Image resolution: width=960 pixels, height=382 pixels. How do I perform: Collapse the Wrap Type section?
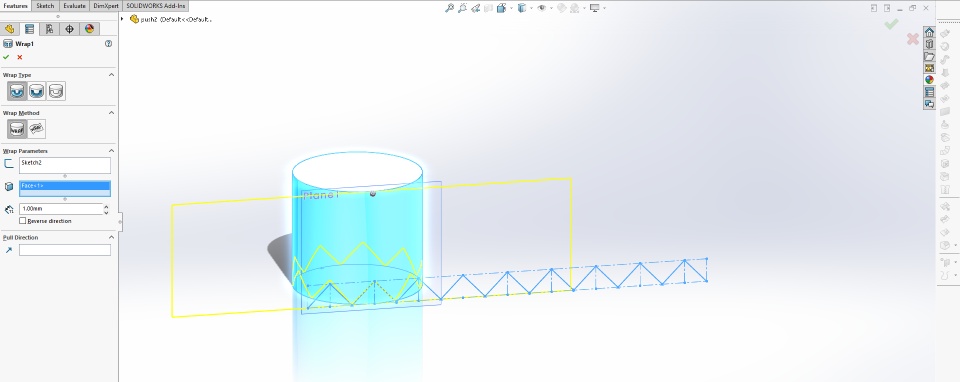pyautogui.click(x=111, y=75)
